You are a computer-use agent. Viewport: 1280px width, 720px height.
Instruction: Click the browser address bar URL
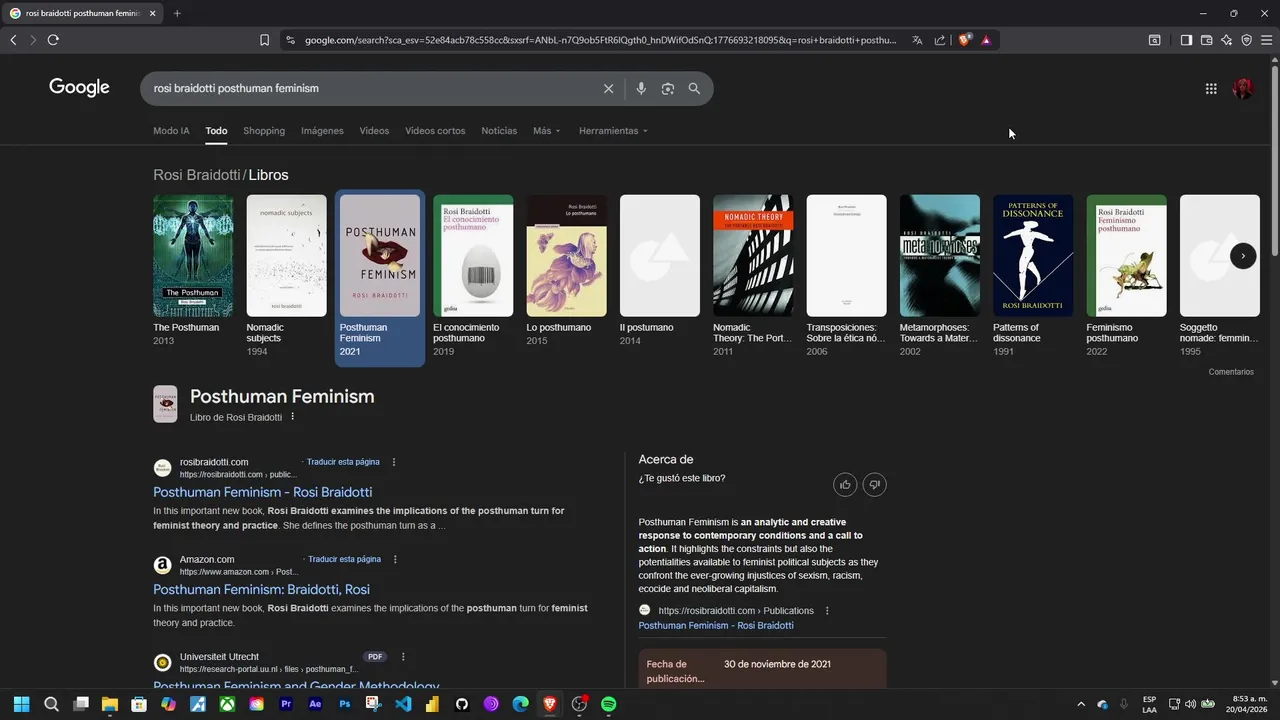coord(600,40)
